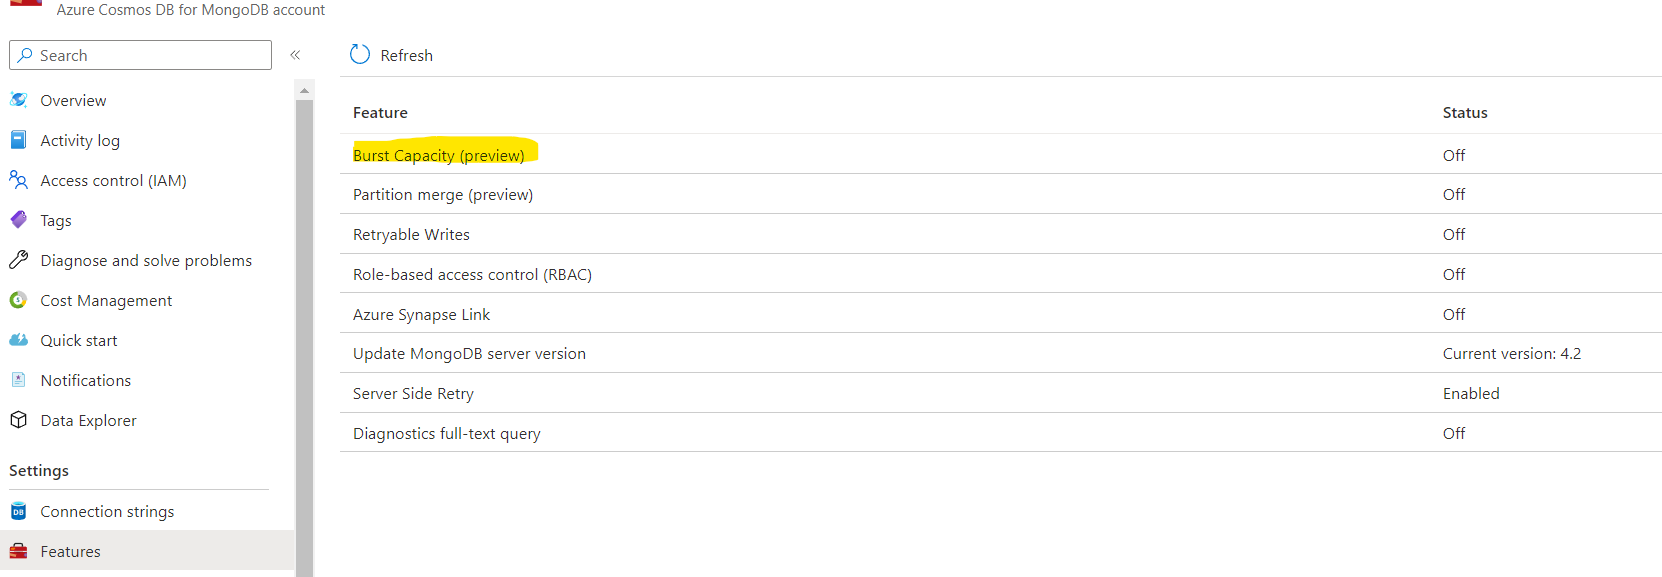Click the Access control (IAM) icon
1662x577 pixels.
click(x=18, y=180)
